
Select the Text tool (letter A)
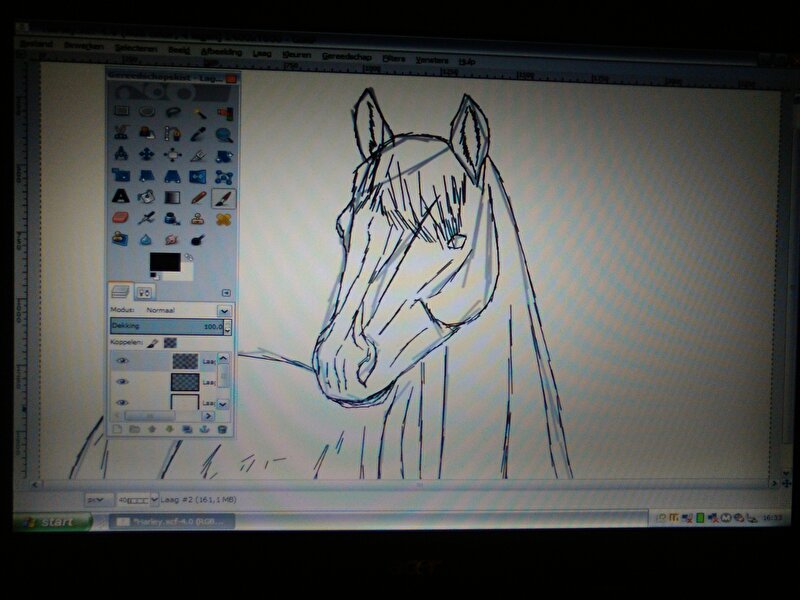[121, 196]
